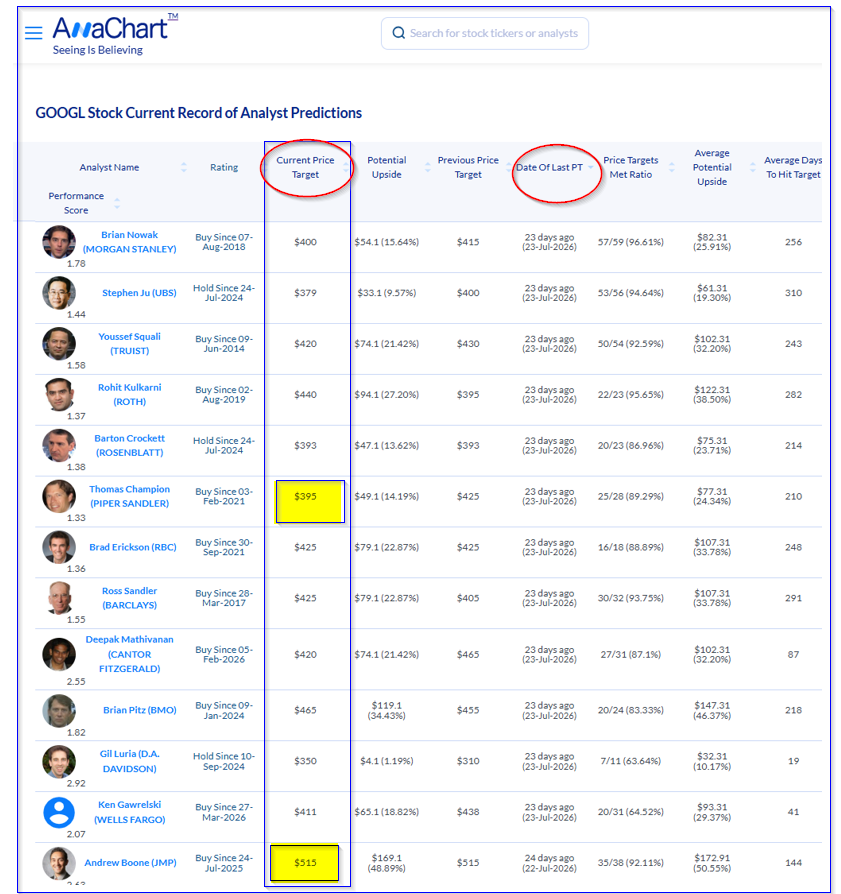Sort by Current Price Target arrows

(346, 167)
